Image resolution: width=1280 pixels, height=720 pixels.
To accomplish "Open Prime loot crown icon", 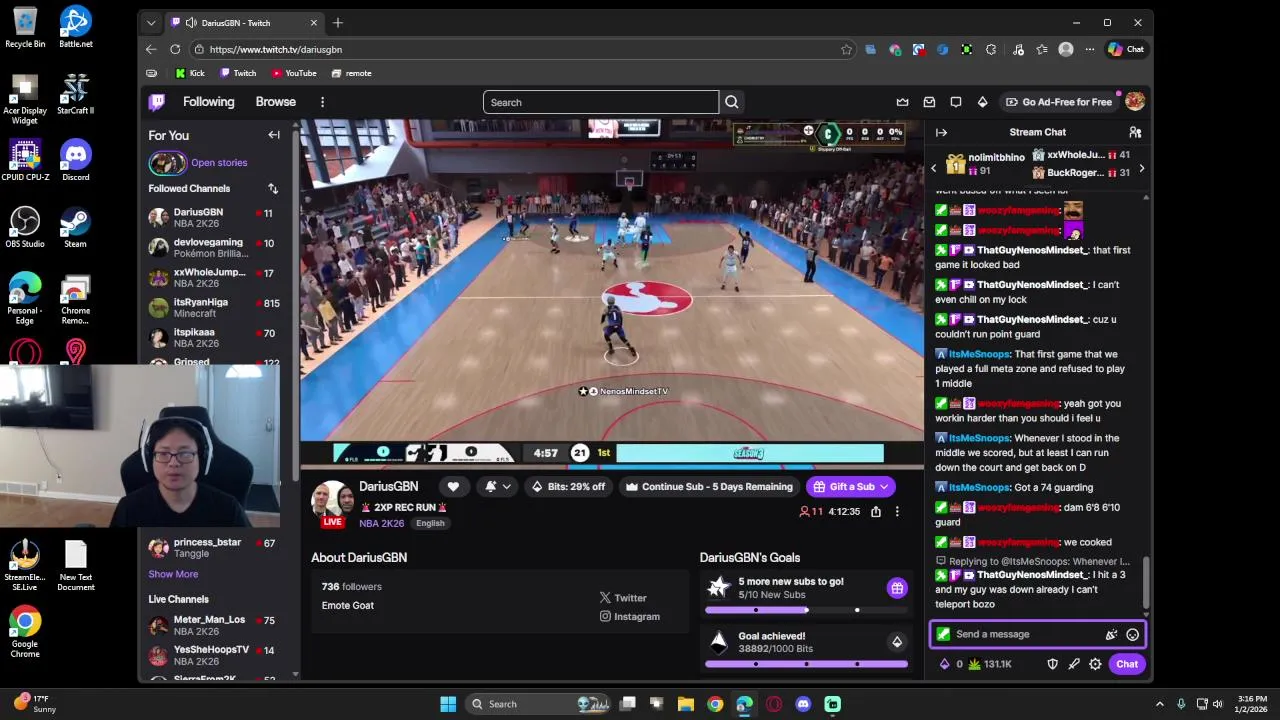I will 902,102.
